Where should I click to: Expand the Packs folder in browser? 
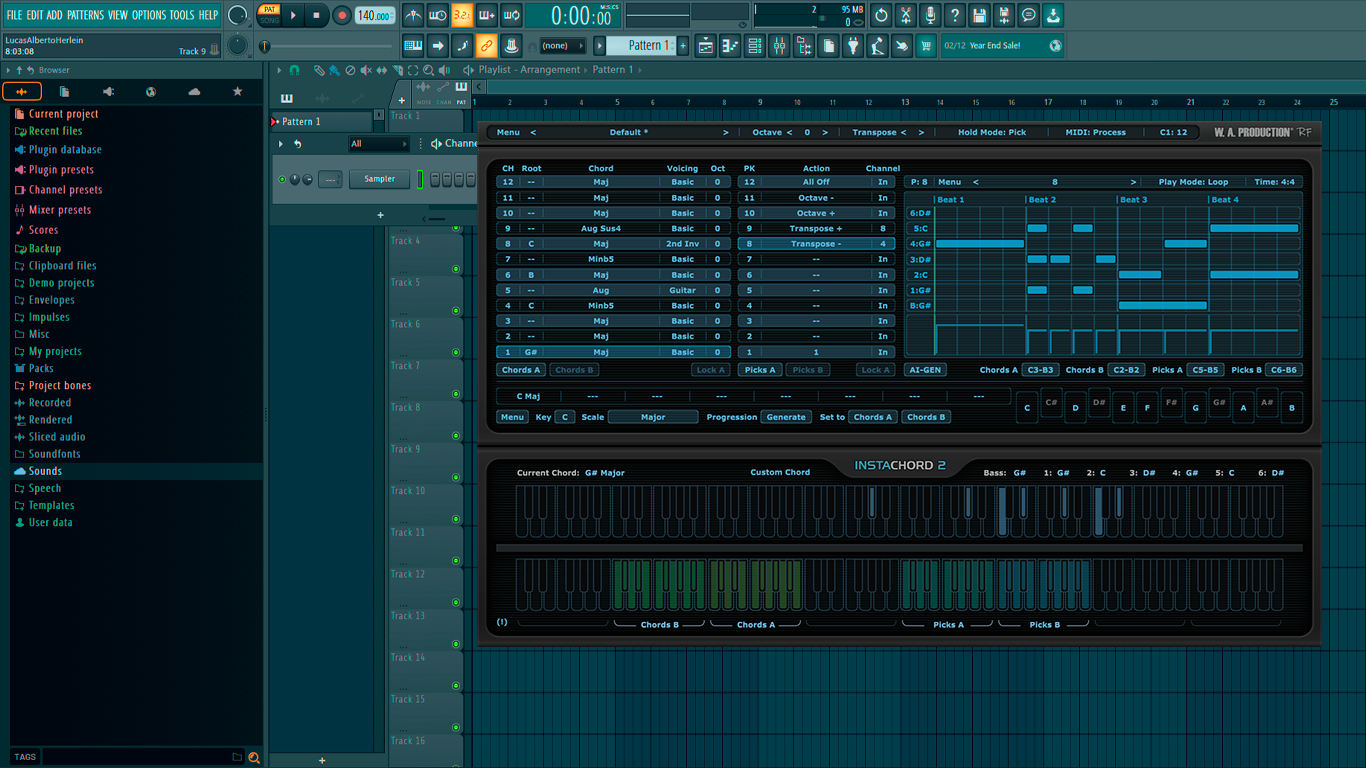(x=41, y=368)
